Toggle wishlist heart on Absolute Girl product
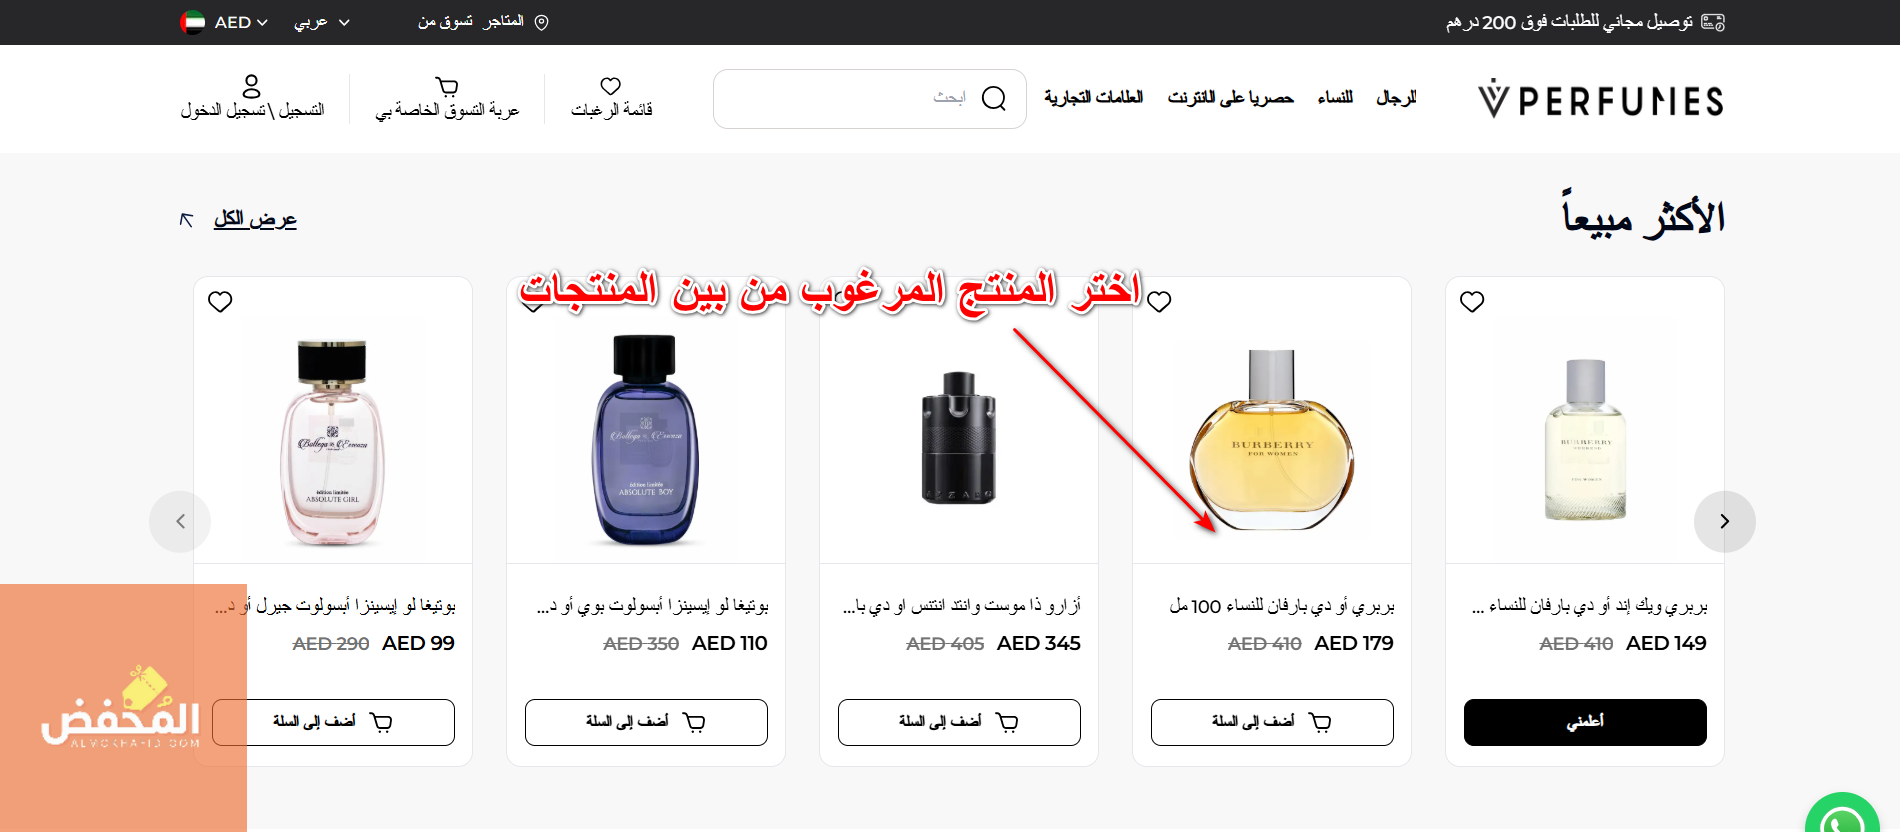Screen dimensions: 1900x832 tap(220, 301)
